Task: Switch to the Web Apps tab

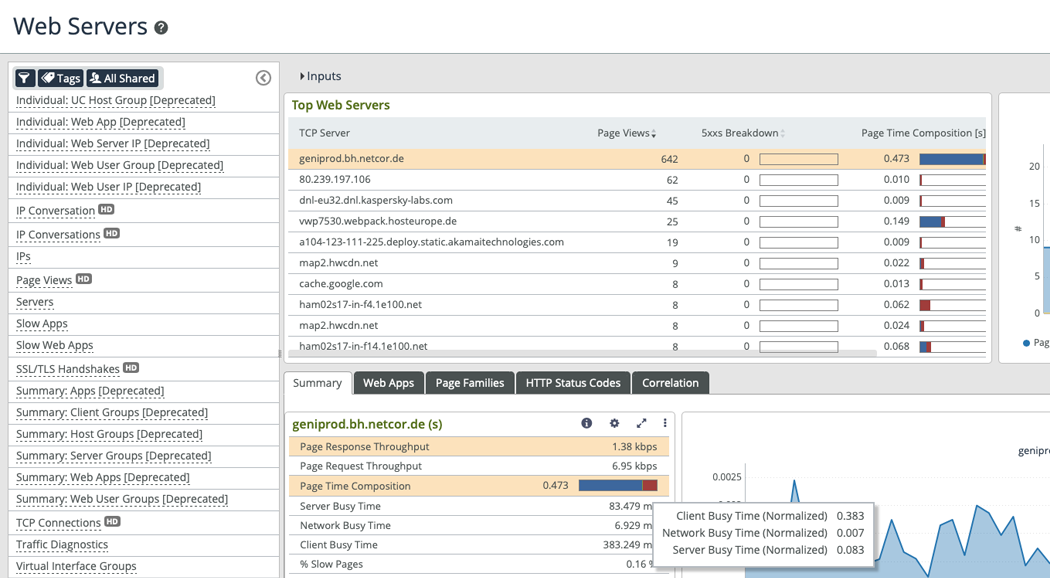Action: coord(388,383)
